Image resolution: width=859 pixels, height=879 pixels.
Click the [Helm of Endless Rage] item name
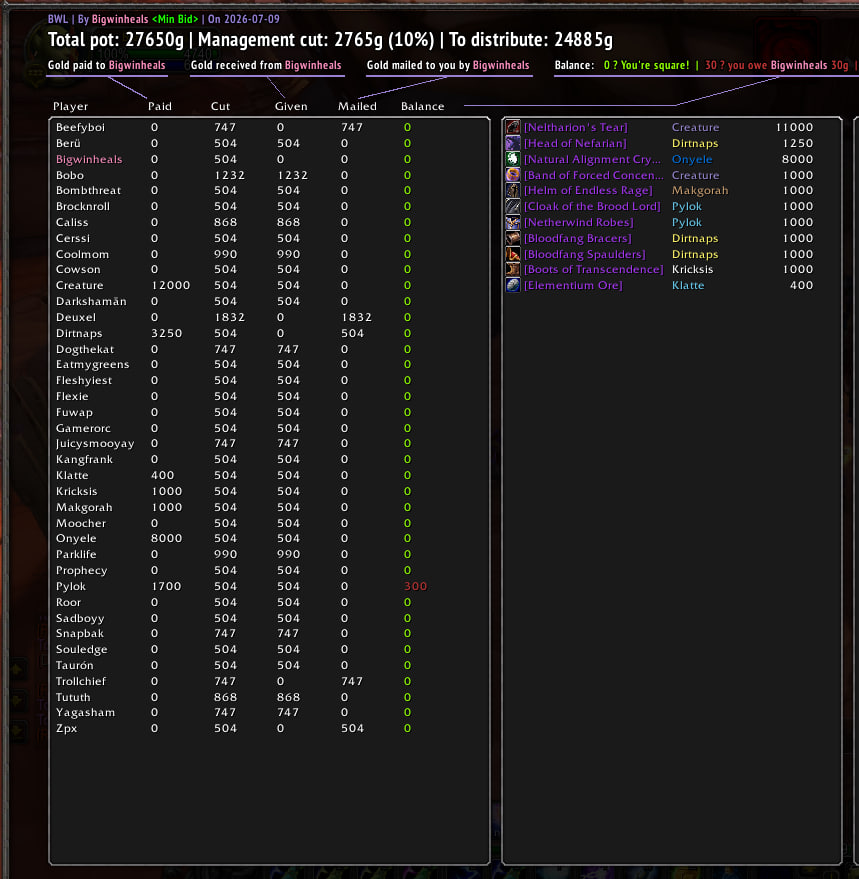(x=588, y=191)
